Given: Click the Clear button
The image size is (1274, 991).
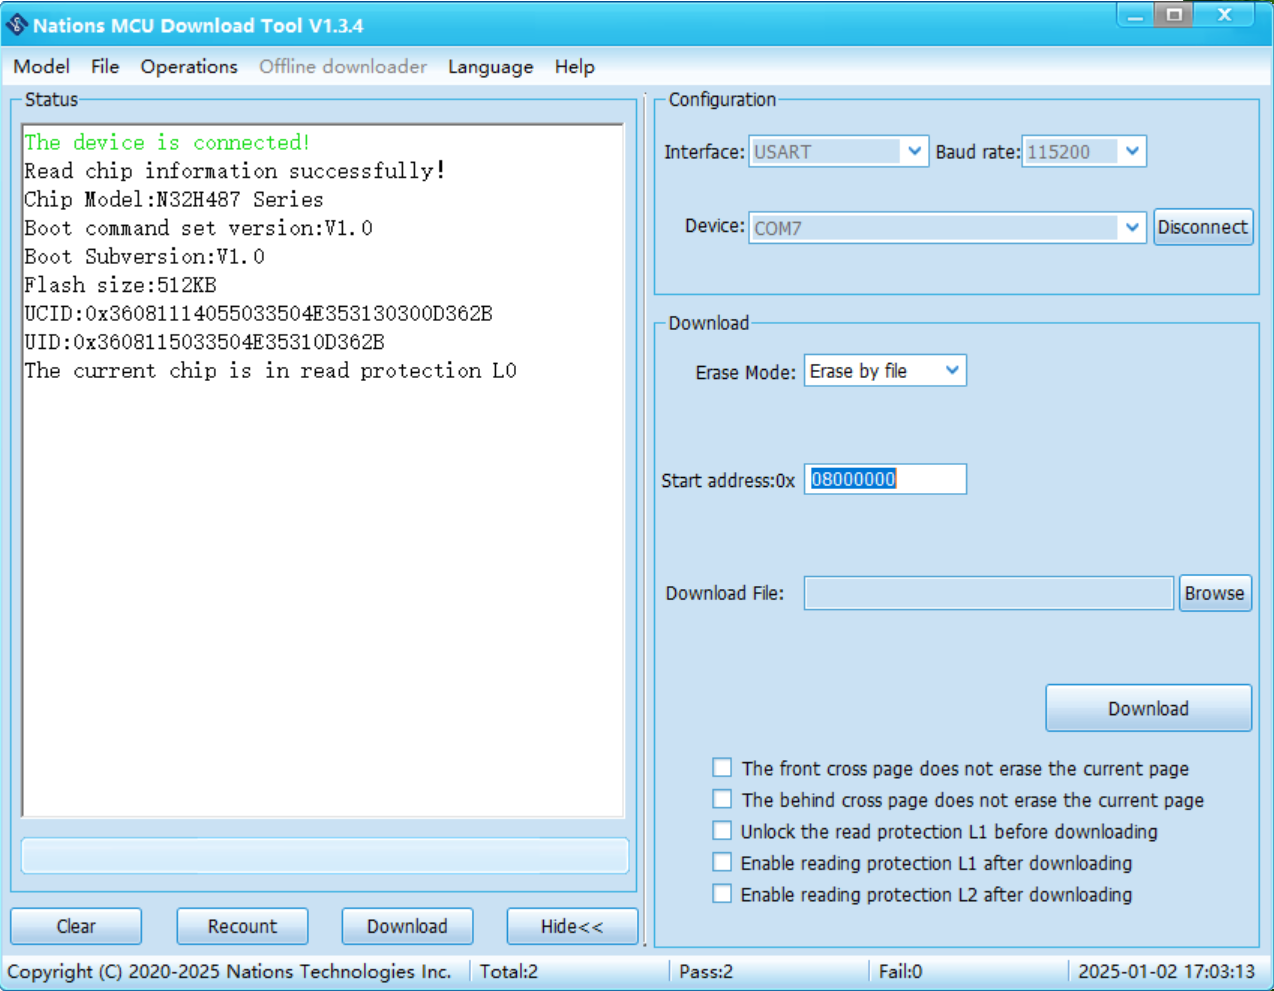Looking at the screenshot, I should click(x=76, y=926).
